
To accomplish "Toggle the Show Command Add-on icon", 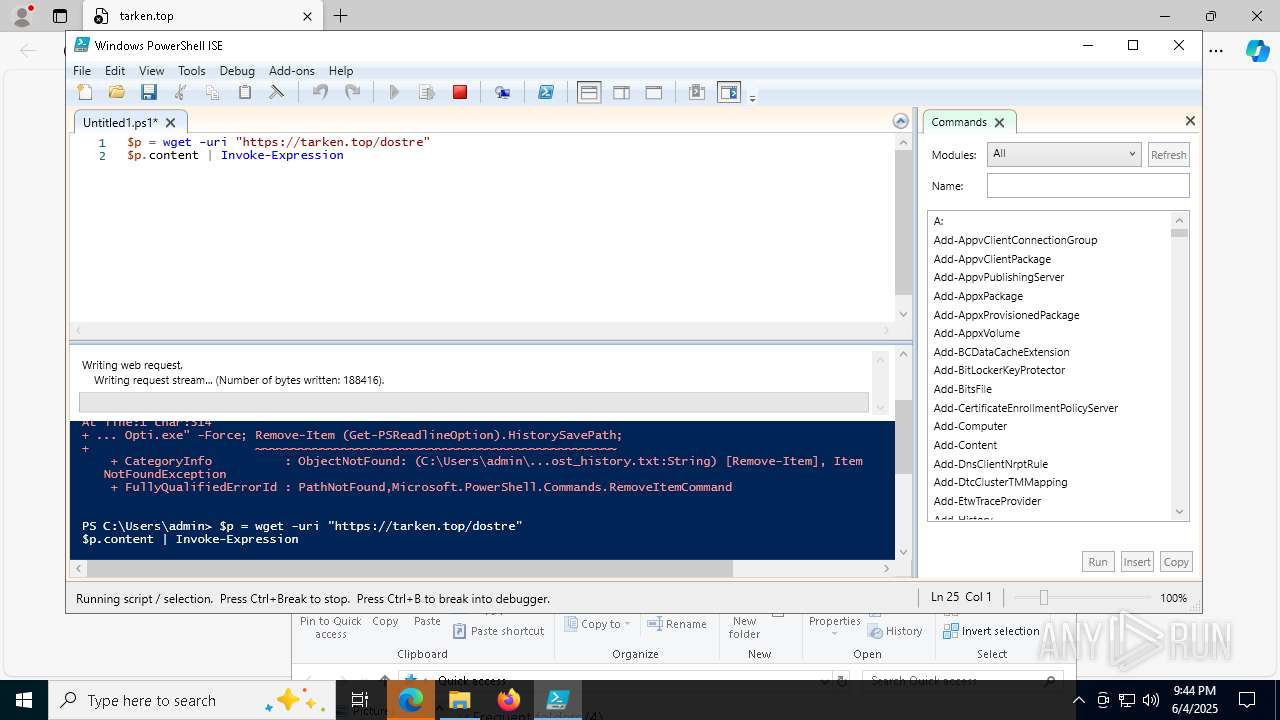I will click(x=729, y=92).
